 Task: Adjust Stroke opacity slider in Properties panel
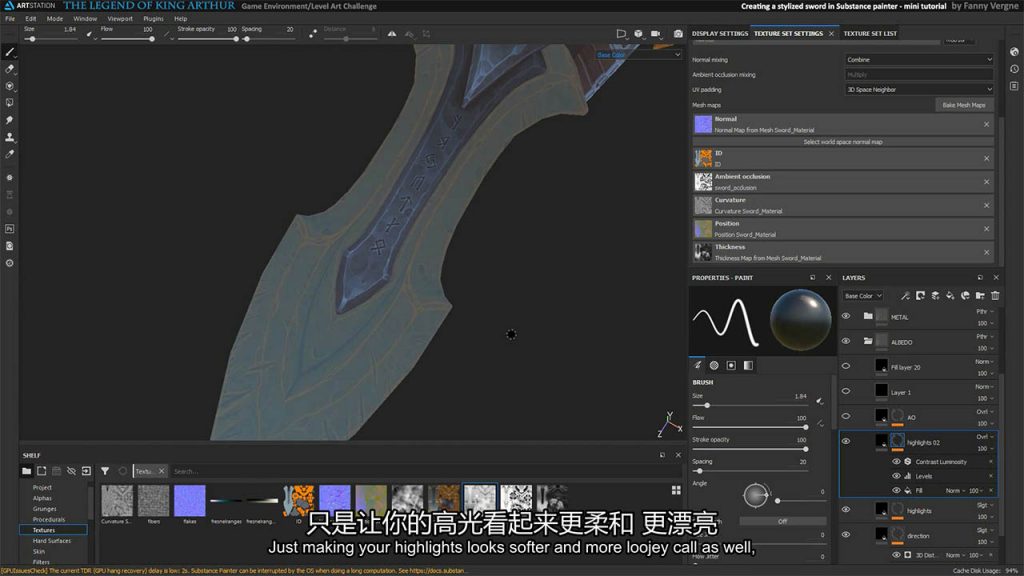tap(750, 449)
